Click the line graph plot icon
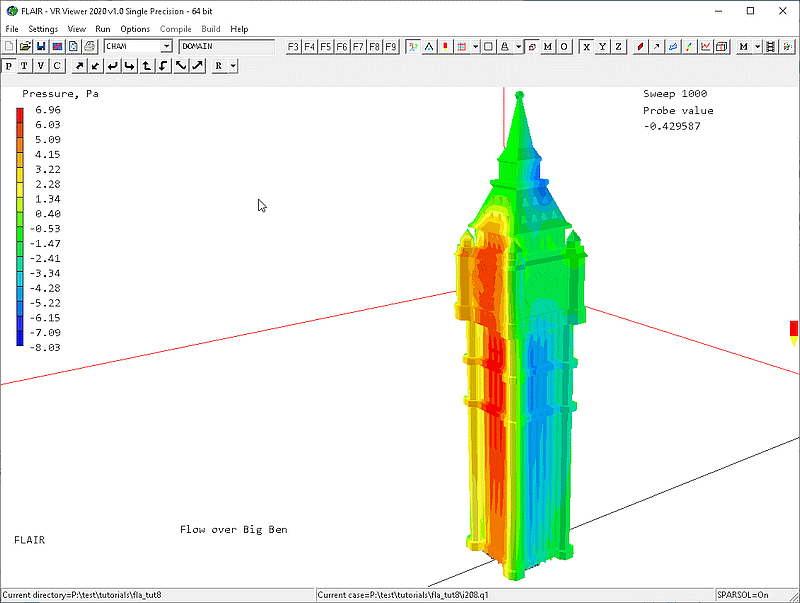 tap(706, 47)
